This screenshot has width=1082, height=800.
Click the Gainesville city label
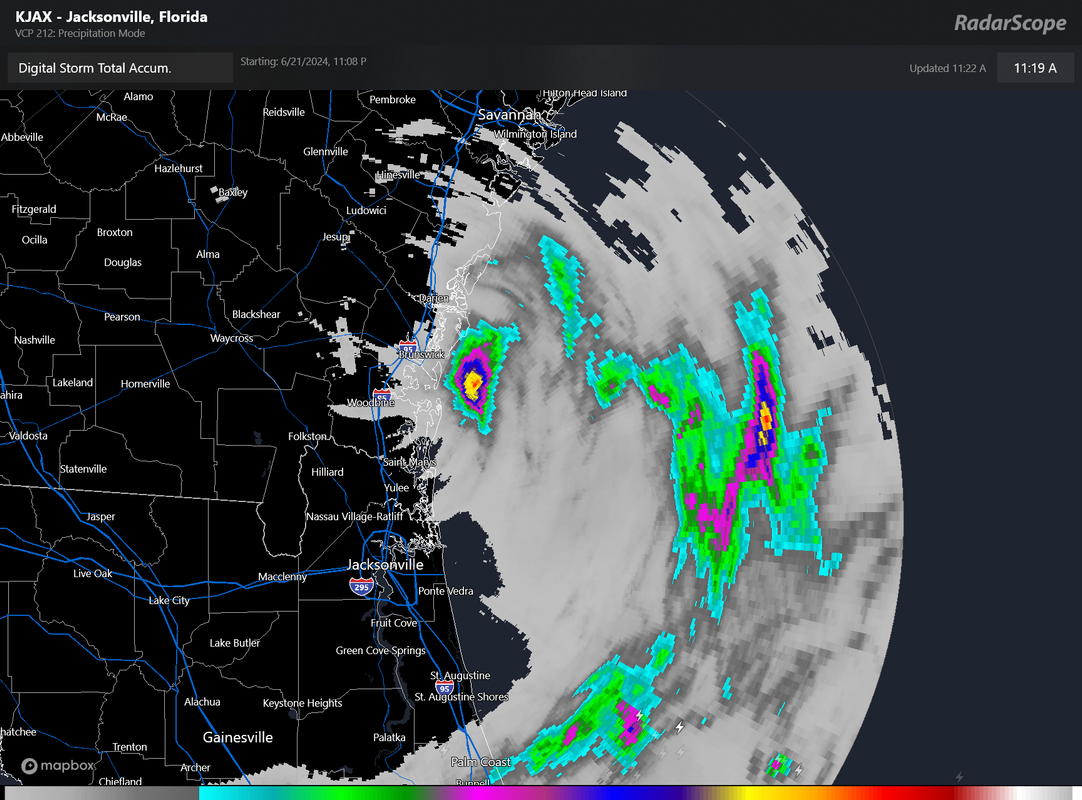pos(237,737)
